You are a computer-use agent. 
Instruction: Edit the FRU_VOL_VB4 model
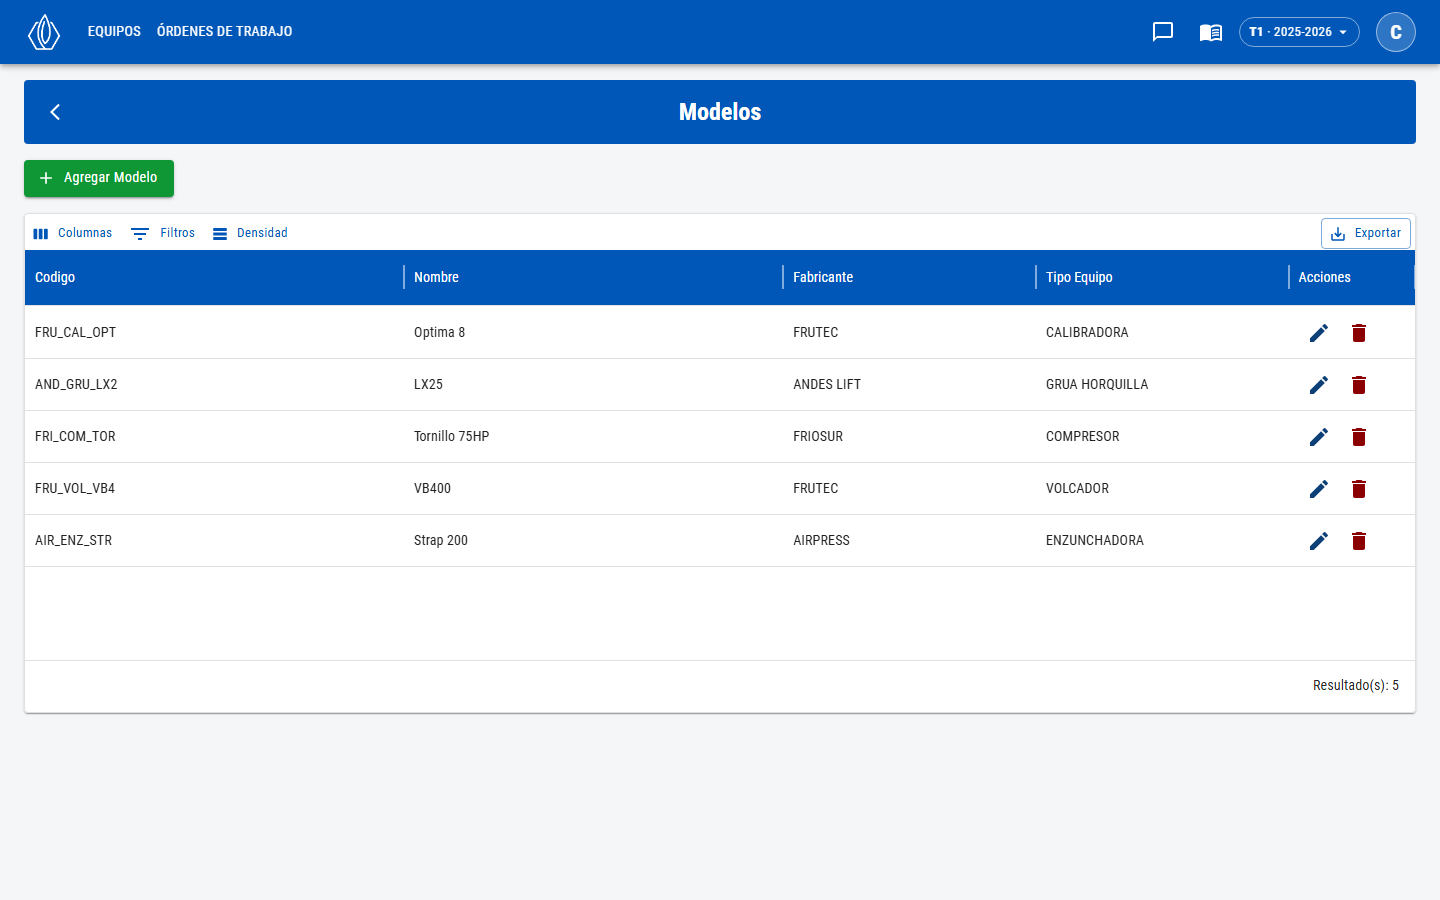click(x=1319, y=489)
